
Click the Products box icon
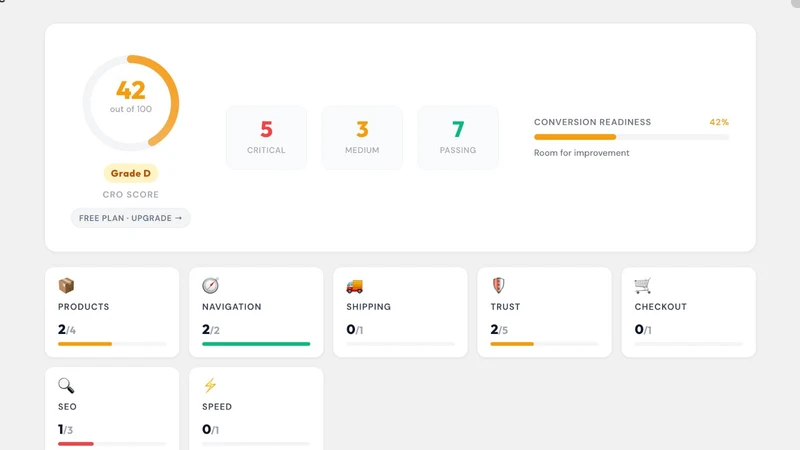[x=66, y=285]
